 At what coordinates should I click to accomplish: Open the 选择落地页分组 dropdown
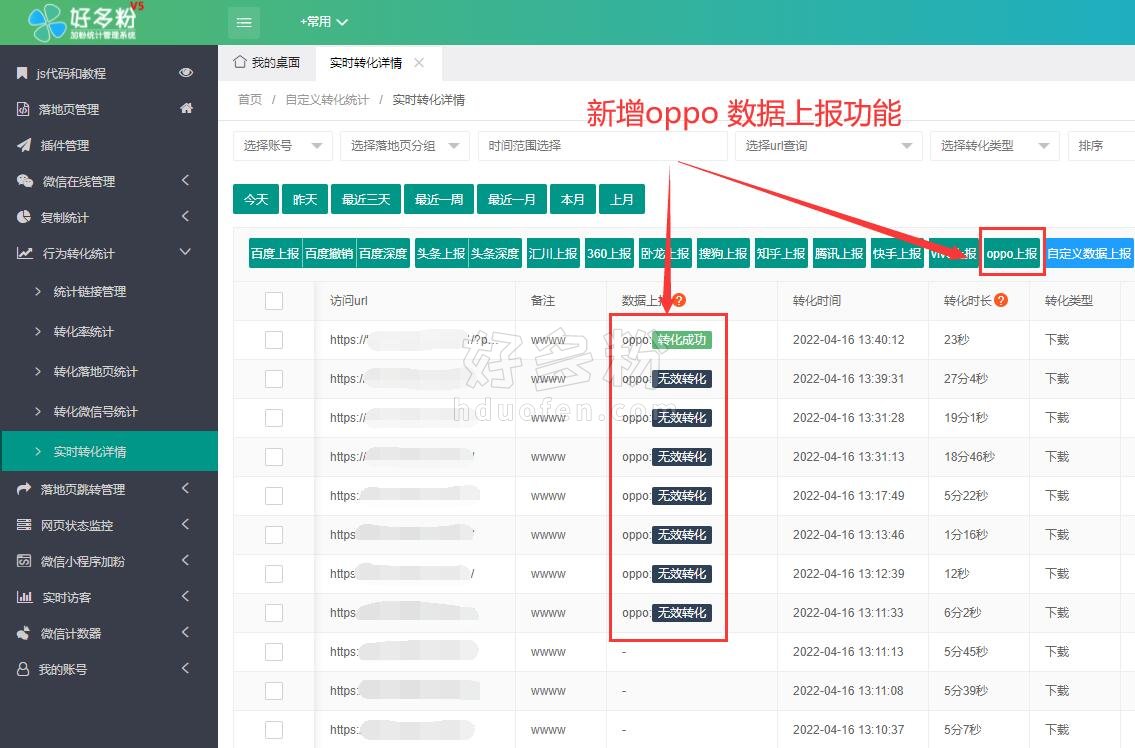pos(405,146)
